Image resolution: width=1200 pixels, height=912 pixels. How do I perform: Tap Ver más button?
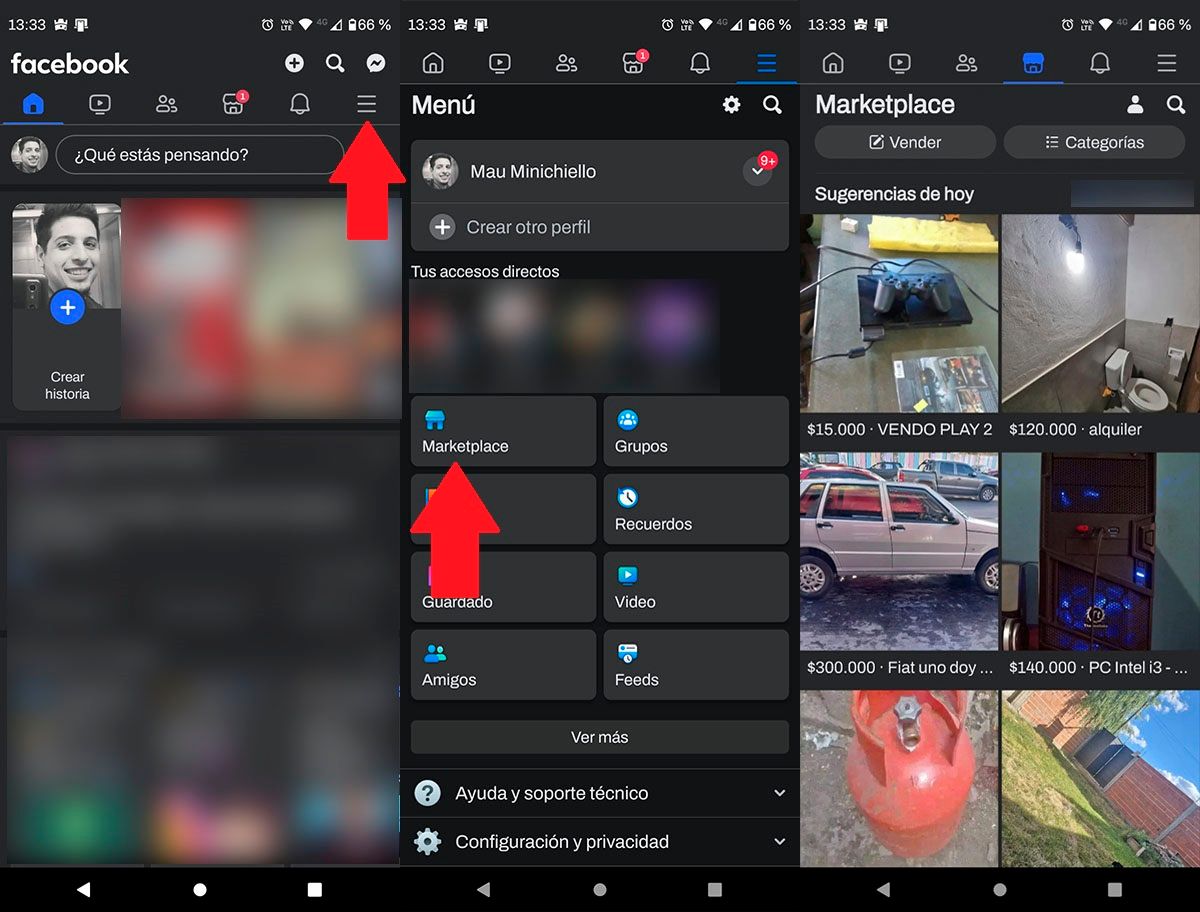click(x=600, y=737)
